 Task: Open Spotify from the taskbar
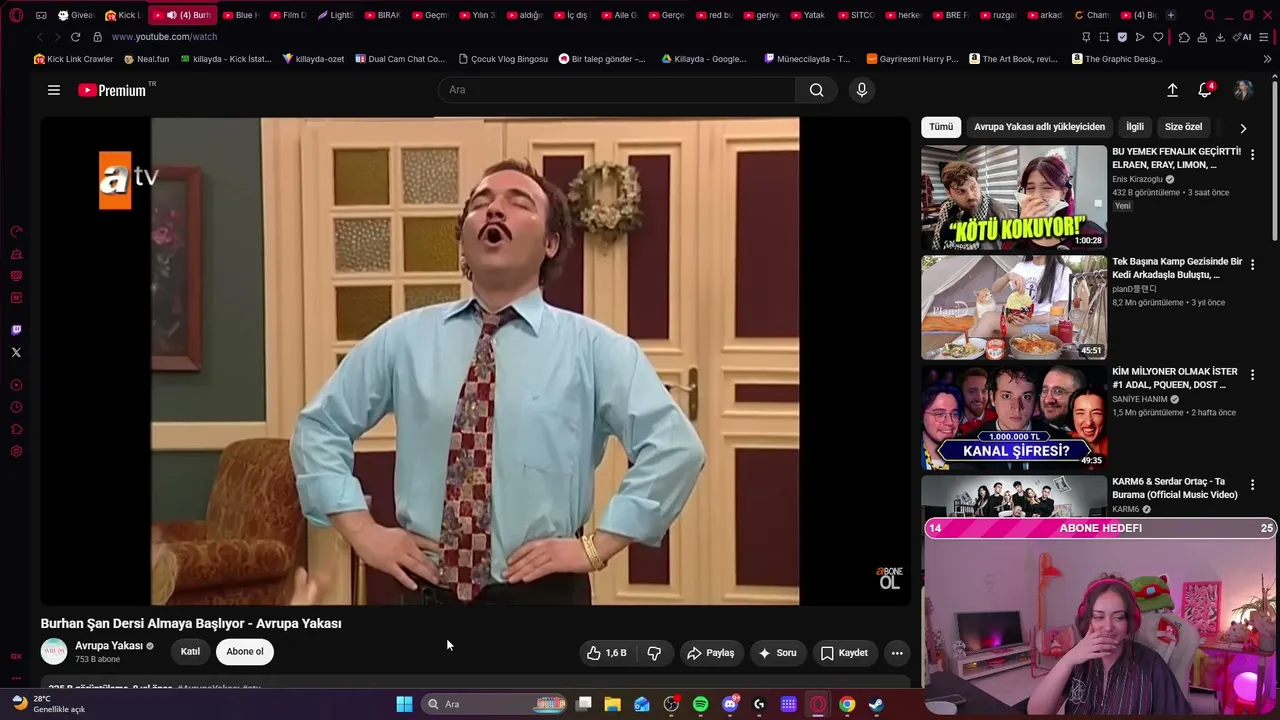tap(701, 704)
